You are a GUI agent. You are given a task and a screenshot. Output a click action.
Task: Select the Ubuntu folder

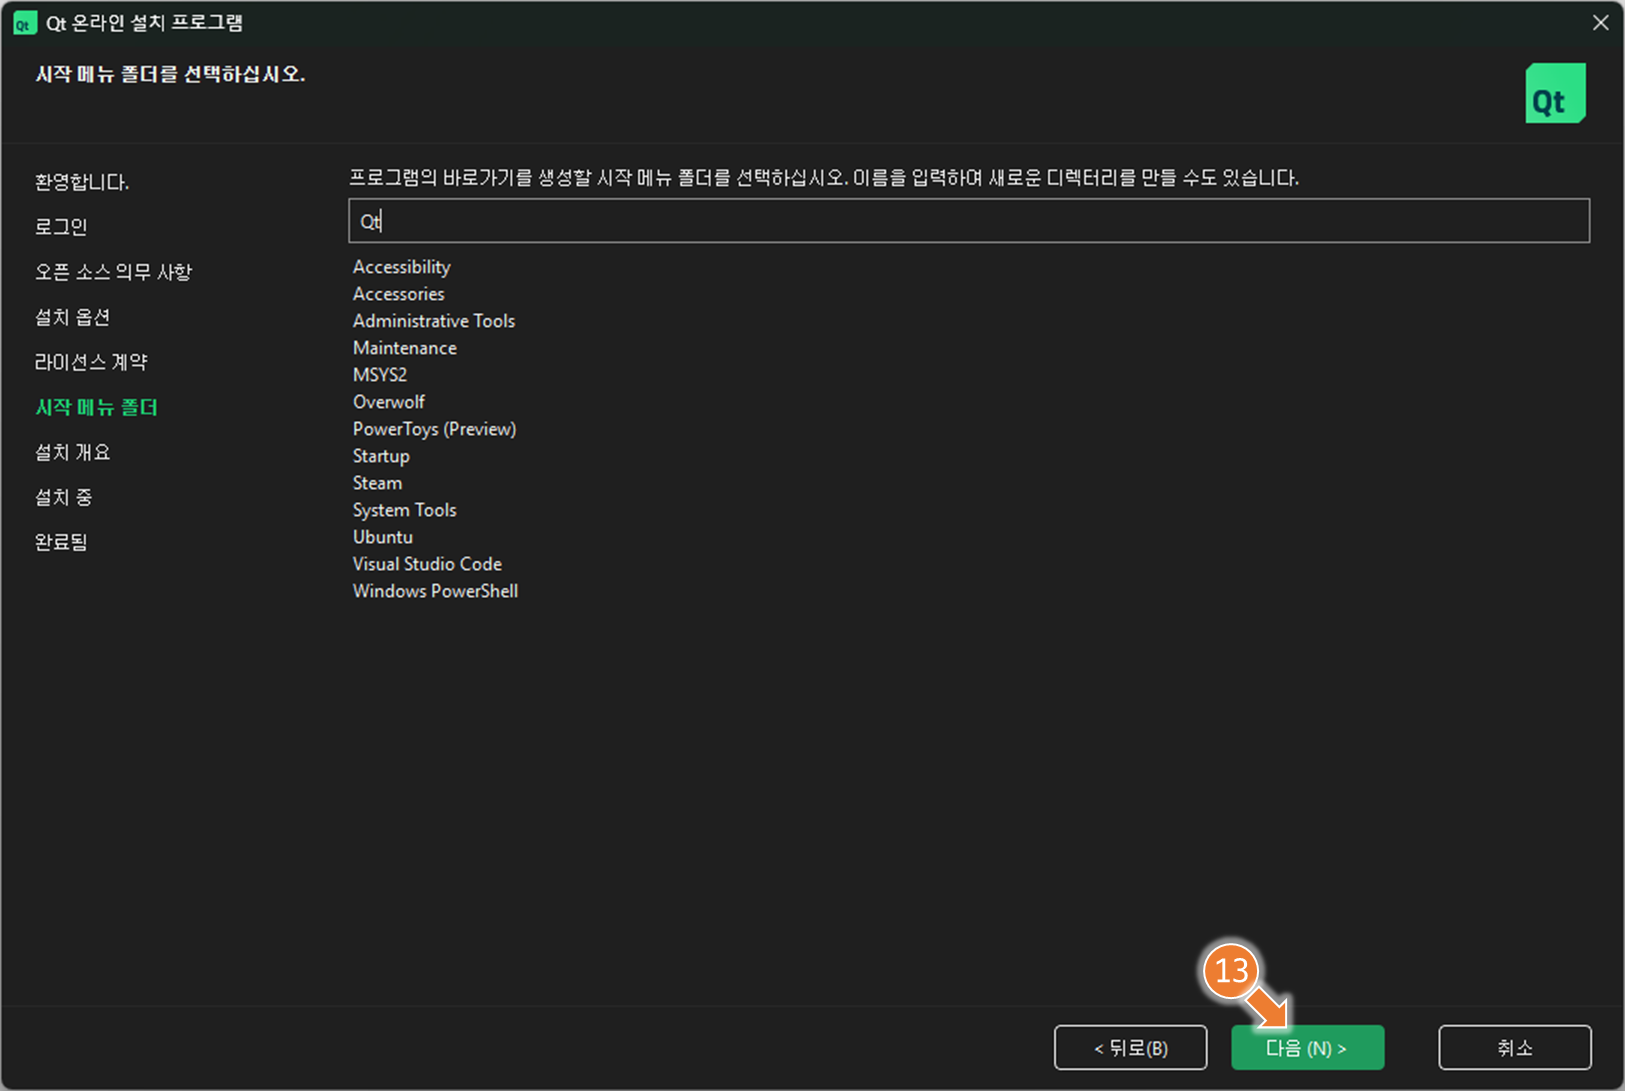pos(383,537)
